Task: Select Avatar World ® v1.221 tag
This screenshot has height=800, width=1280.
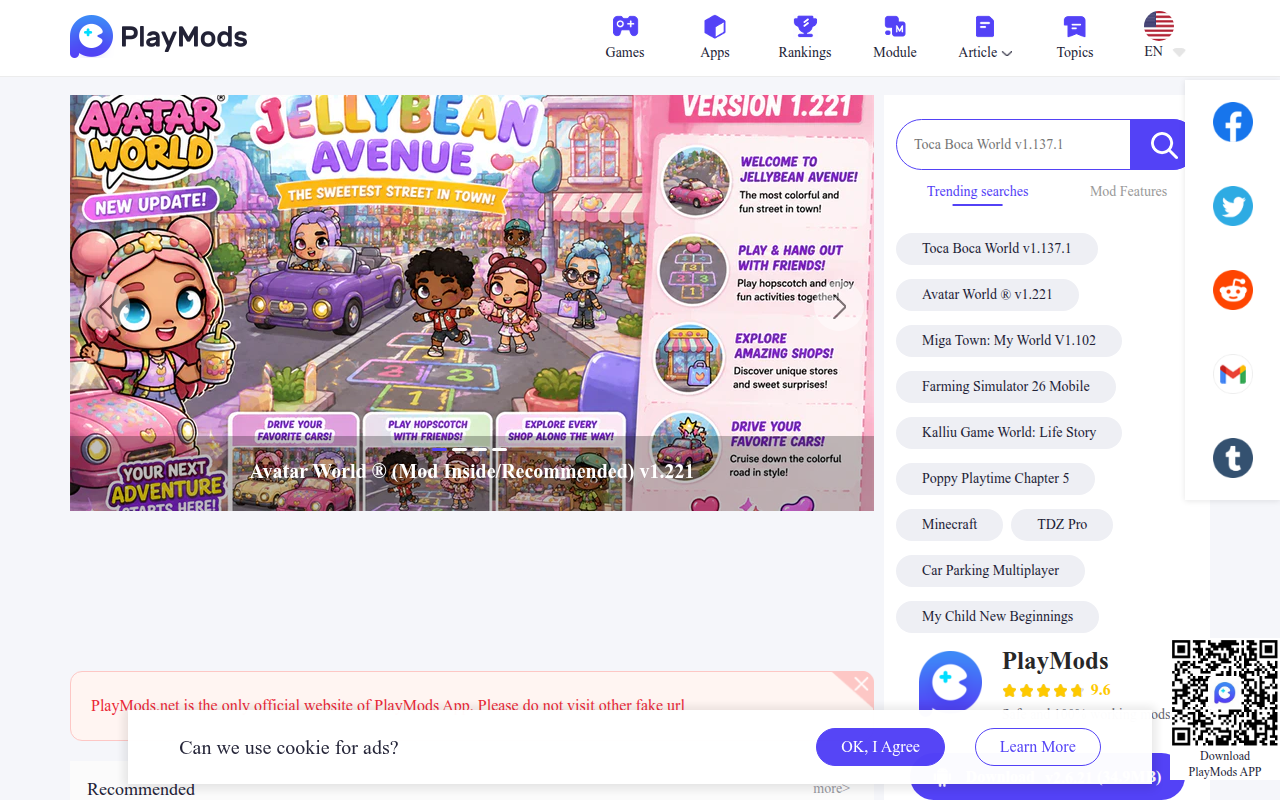Action: 988,294
